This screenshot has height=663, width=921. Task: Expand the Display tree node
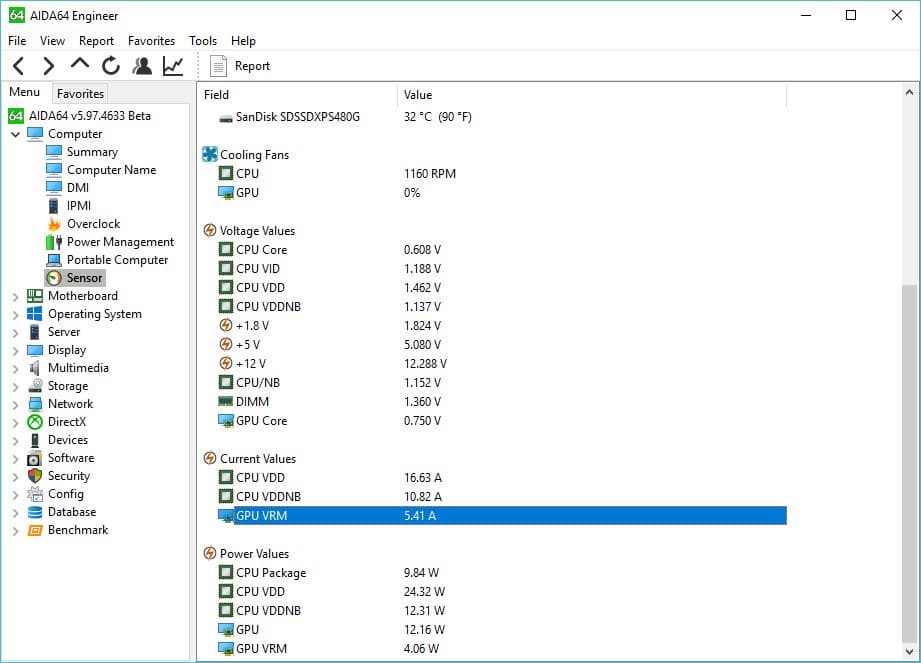click(x=15, y=351)
